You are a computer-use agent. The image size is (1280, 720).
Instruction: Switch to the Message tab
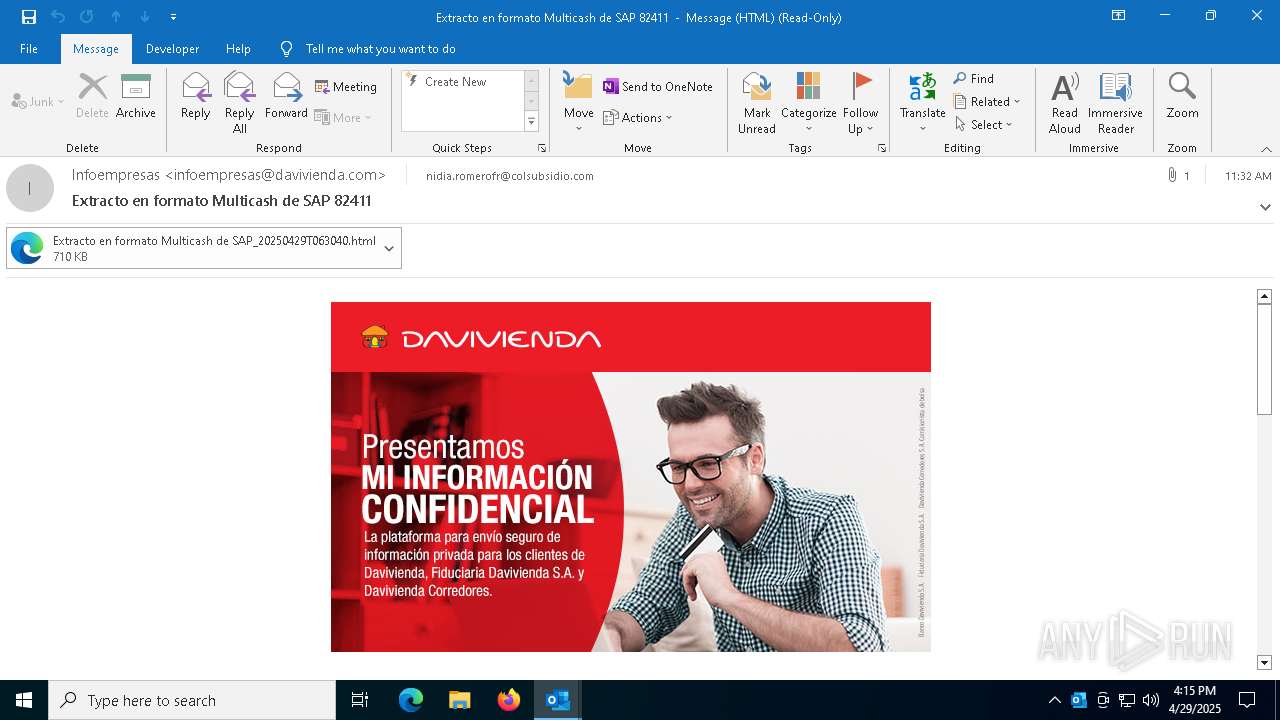(x=96, y=49)
